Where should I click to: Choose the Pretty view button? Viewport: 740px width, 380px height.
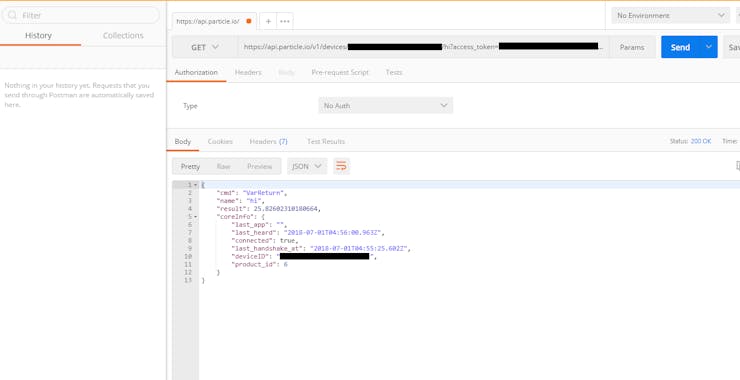(190, 166)
